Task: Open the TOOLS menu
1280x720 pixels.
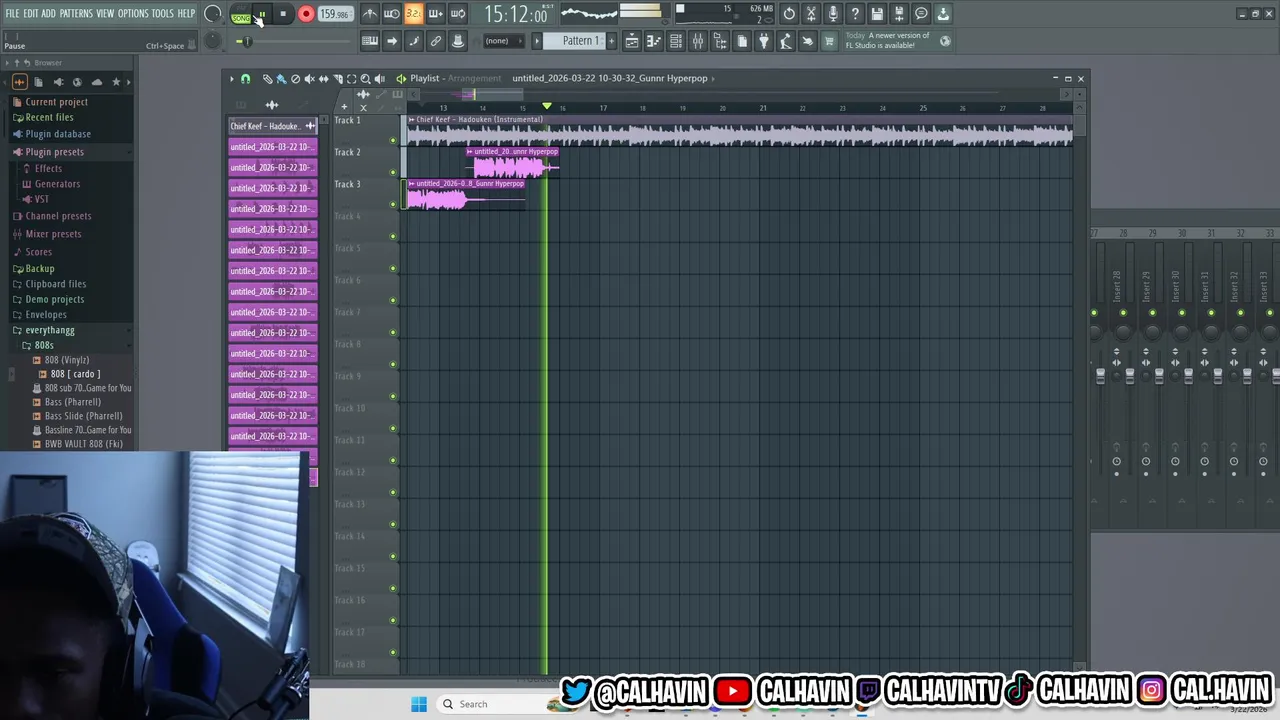Action: pyautogui.click(x=163, y=13)
